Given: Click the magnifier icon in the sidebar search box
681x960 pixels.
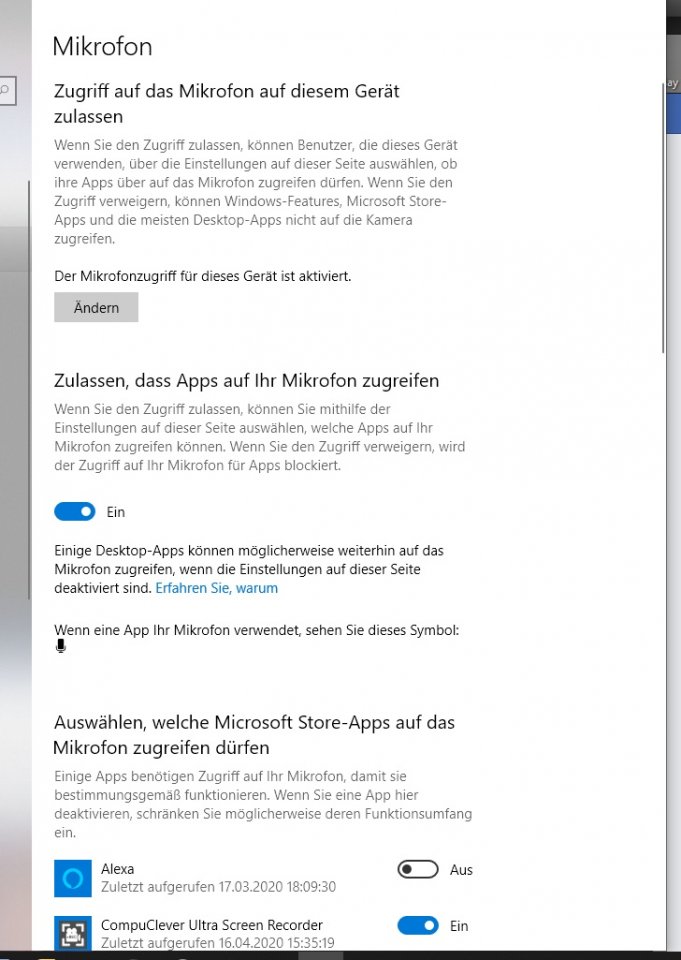Looking at the screenshot, I should click(x=5, y=91).
